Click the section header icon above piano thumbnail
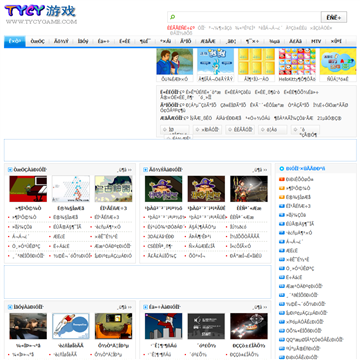360x360 pixels. [x=10, y=170]
